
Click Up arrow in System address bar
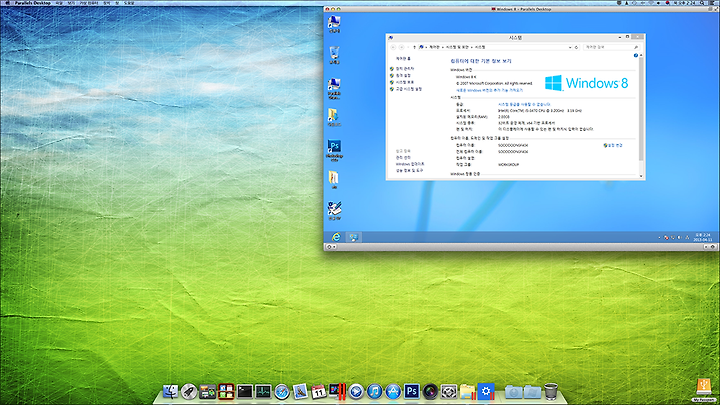[414, 47]
